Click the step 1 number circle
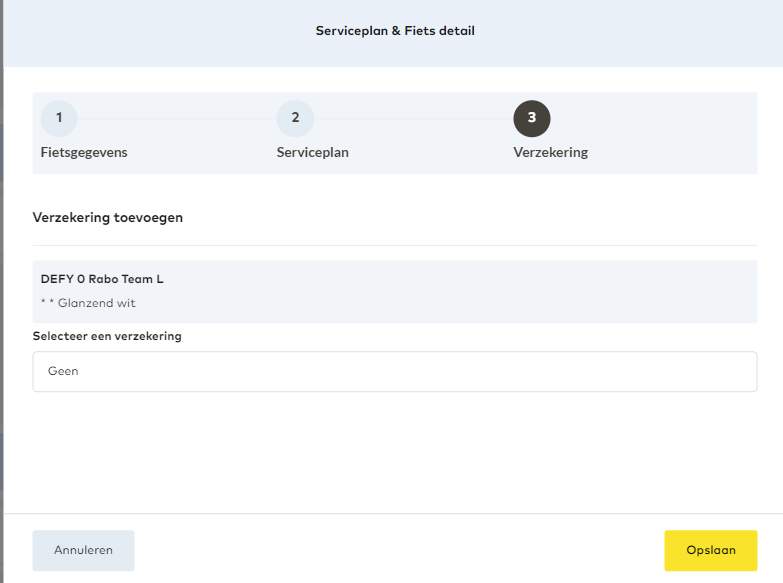Image resolution: width=783 pixels, height=583 pixels. 59,118
